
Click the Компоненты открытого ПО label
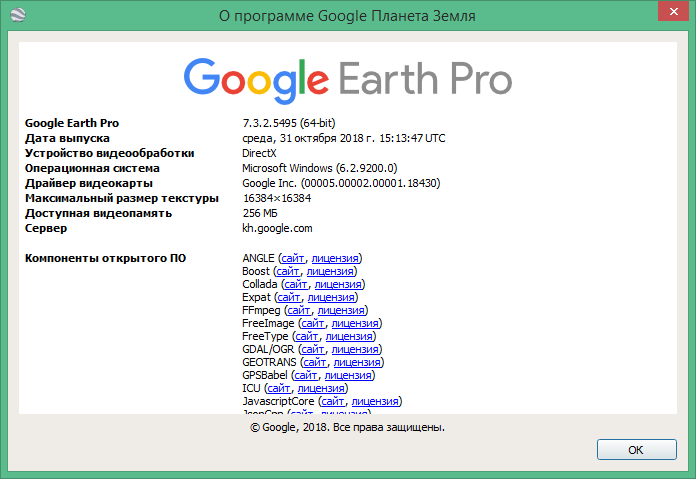pyautogui.click(x=105, y=258)
